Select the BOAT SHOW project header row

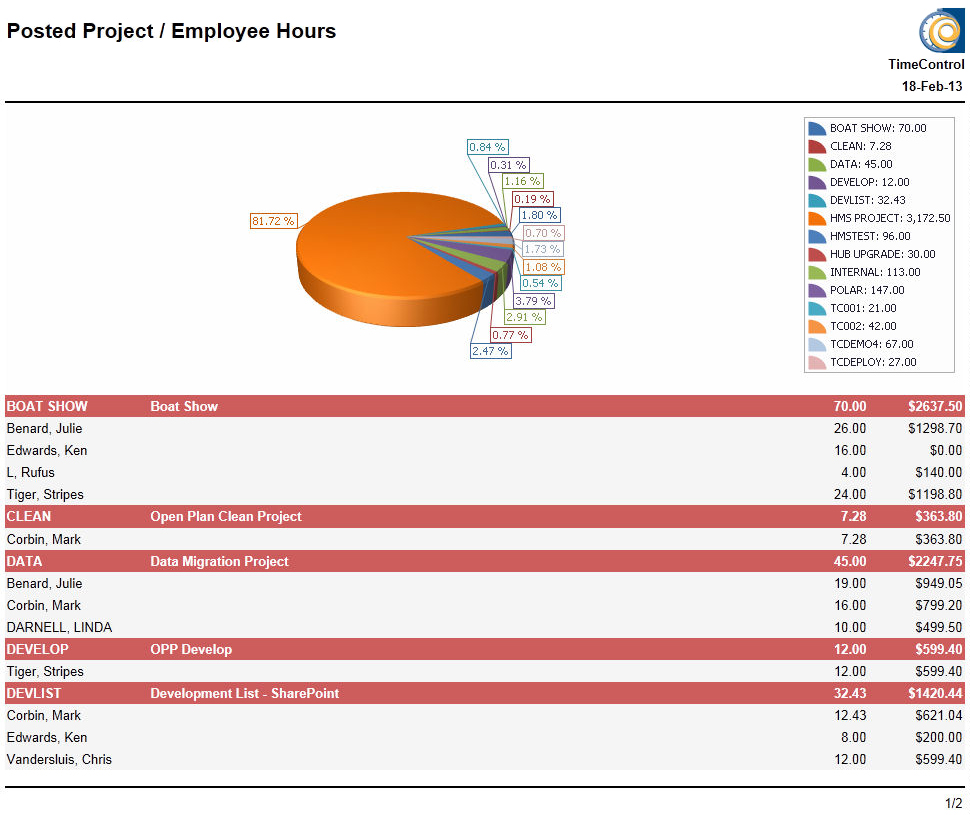(485, 406)
